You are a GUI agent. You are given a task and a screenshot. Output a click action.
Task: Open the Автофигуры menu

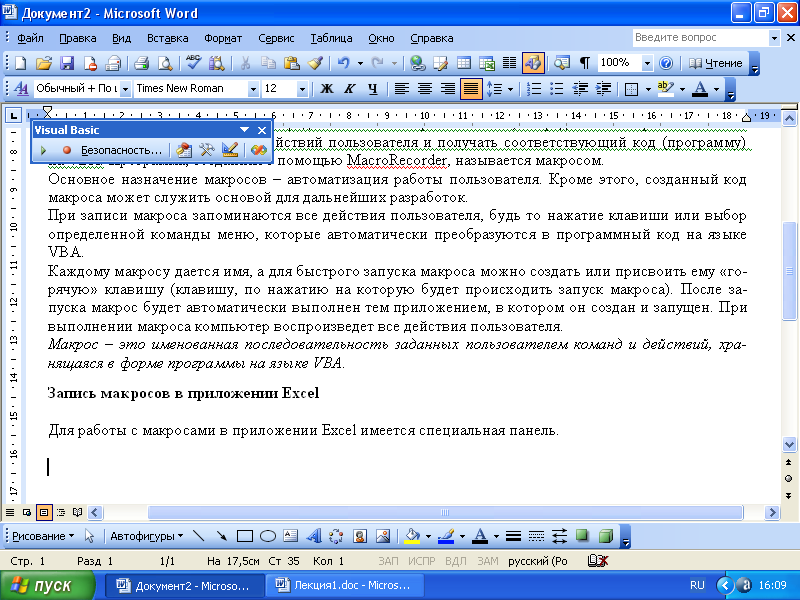146,536
